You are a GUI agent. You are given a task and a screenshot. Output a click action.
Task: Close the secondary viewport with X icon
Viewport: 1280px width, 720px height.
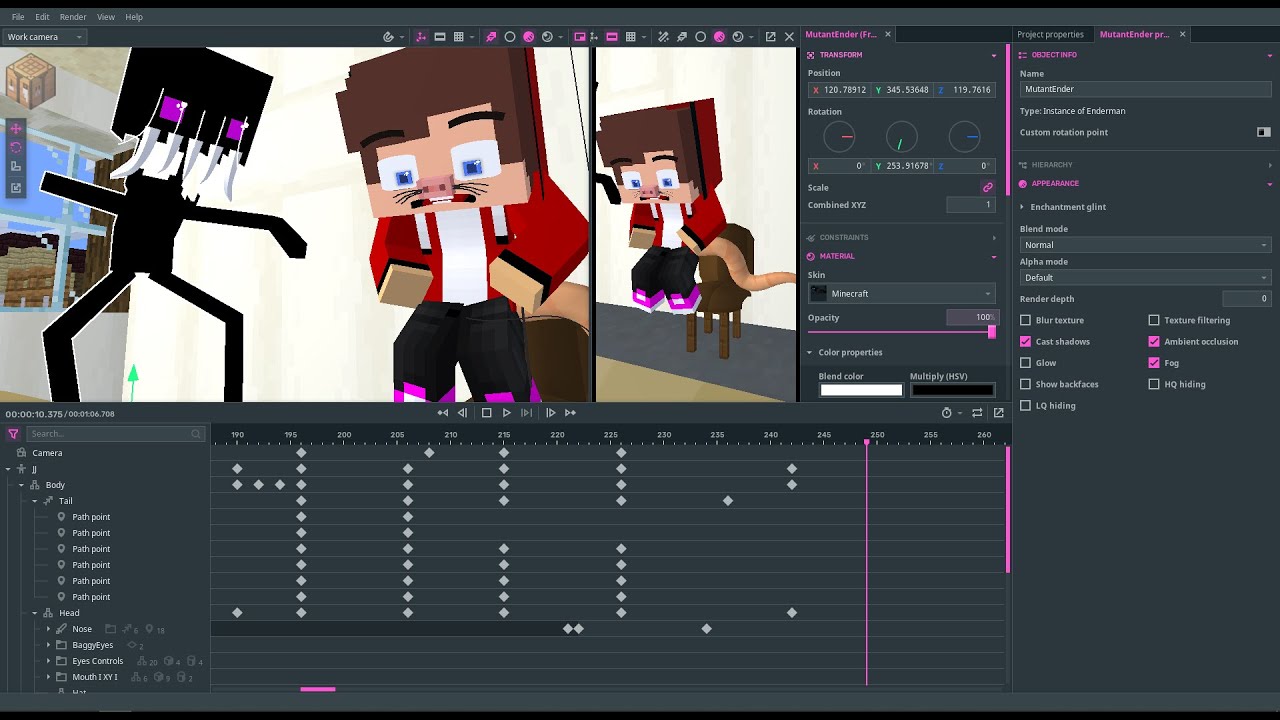[x=789, y=37]
